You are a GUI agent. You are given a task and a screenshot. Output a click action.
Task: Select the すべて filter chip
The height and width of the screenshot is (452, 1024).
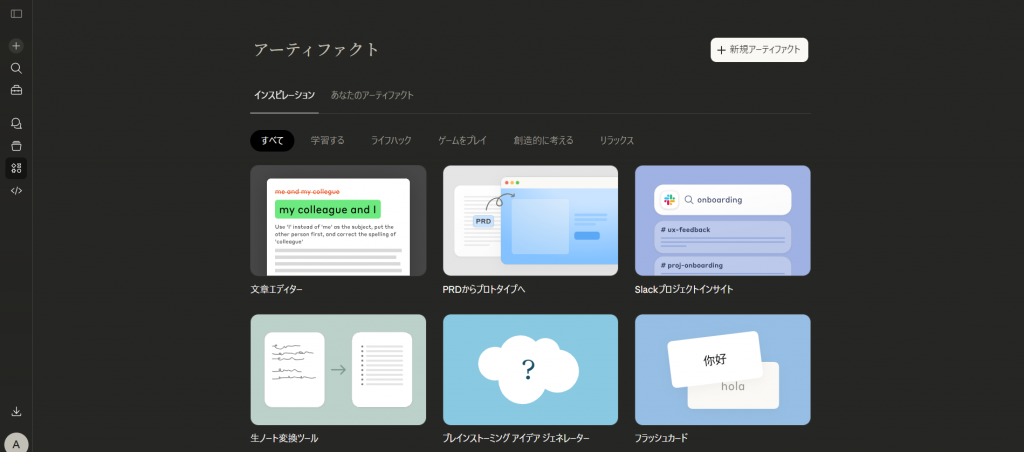pos(272,141)
